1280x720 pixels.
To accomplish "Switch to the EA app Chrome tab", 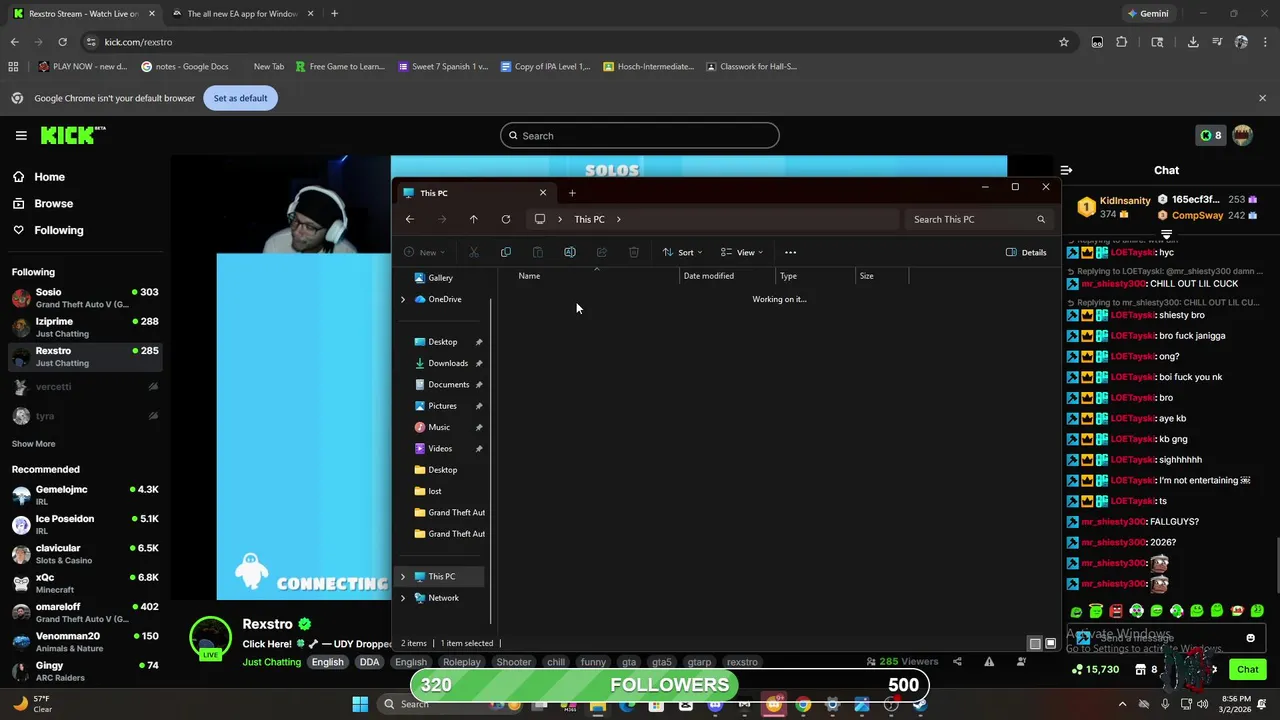I will [242, 14].
